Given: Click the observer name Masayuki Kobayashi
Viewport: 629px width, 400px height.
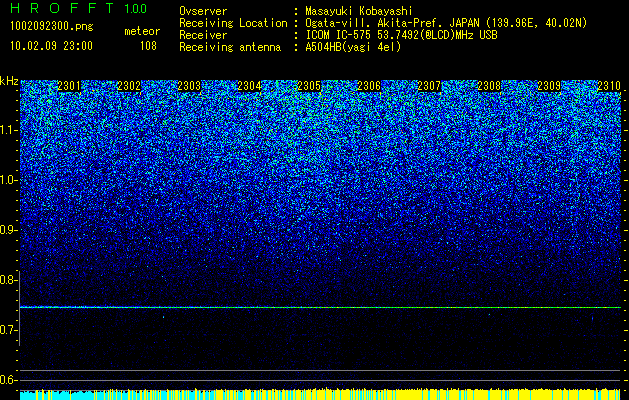Looking at the screenshot, I should (359, 11).
